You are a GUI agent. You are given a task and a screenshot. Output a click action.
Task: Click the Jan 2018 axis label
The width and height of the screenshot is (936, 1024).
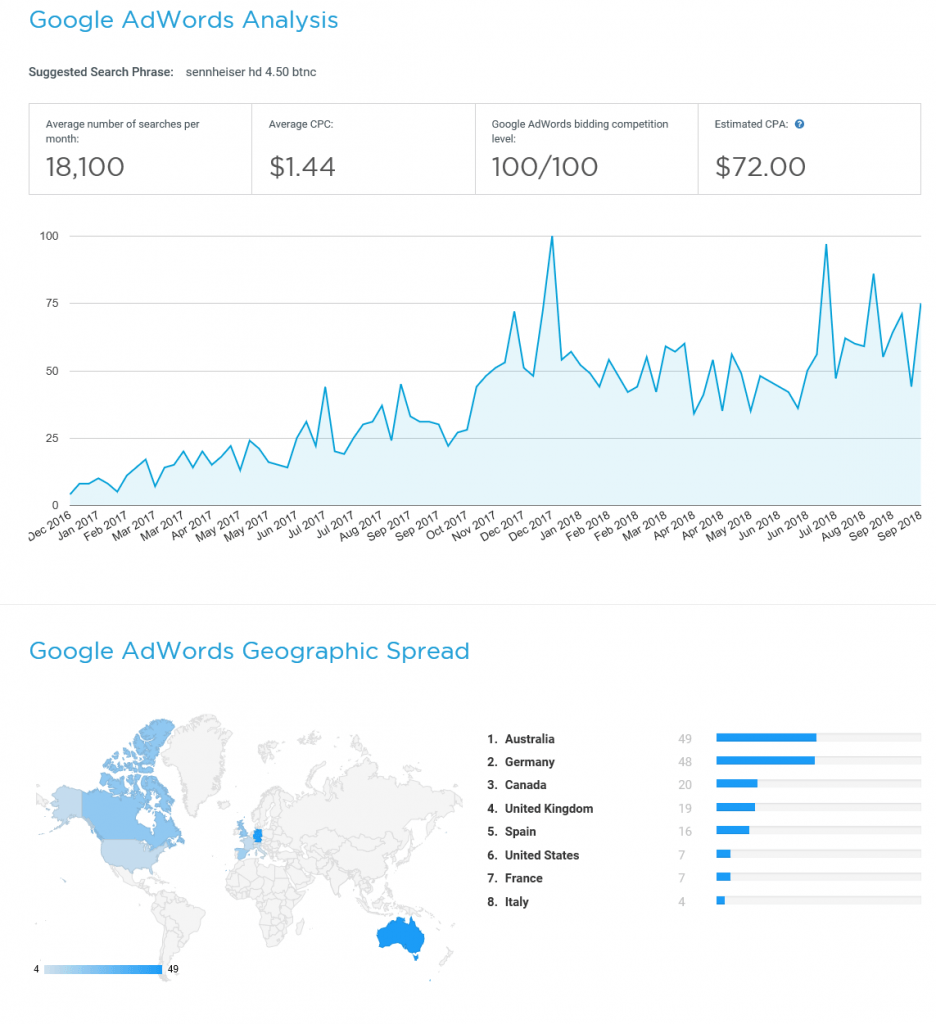(560, 526)
